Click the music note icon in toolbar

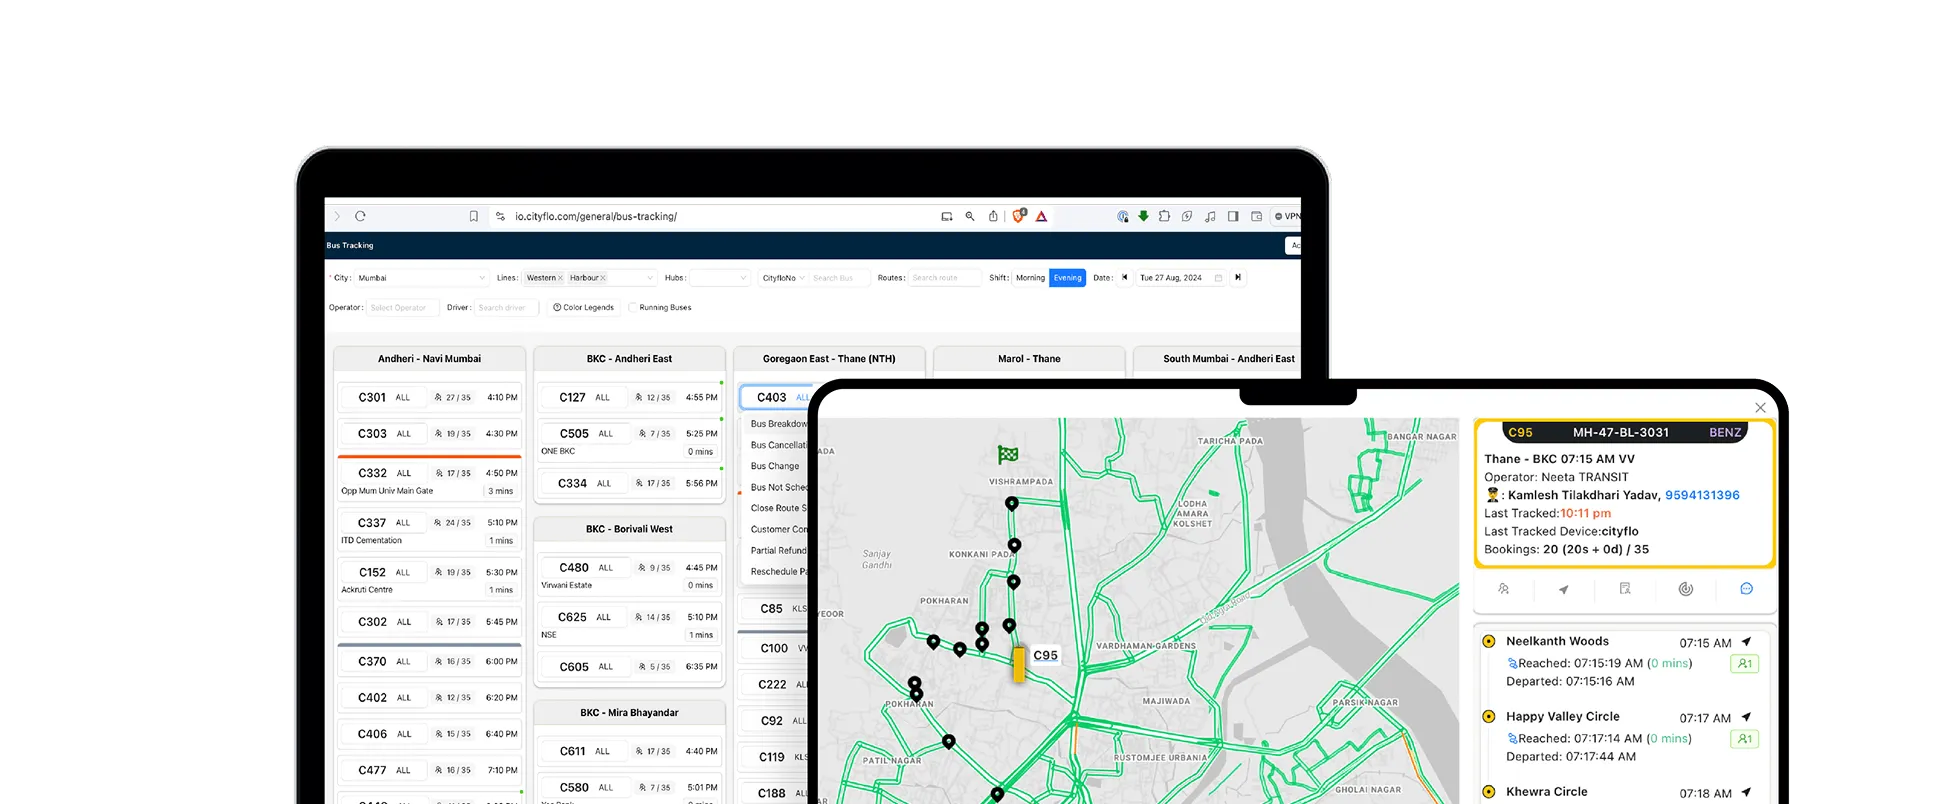1210,216
